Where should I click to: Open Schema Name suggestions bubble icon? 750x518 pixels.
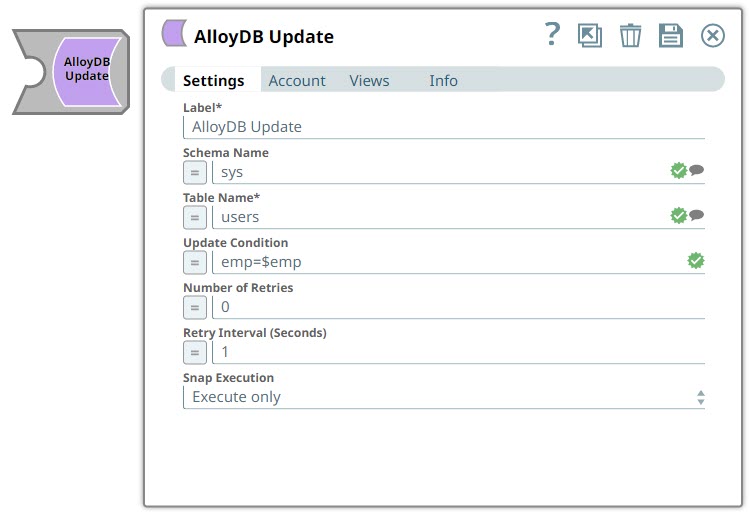click(x=697, y=171)
